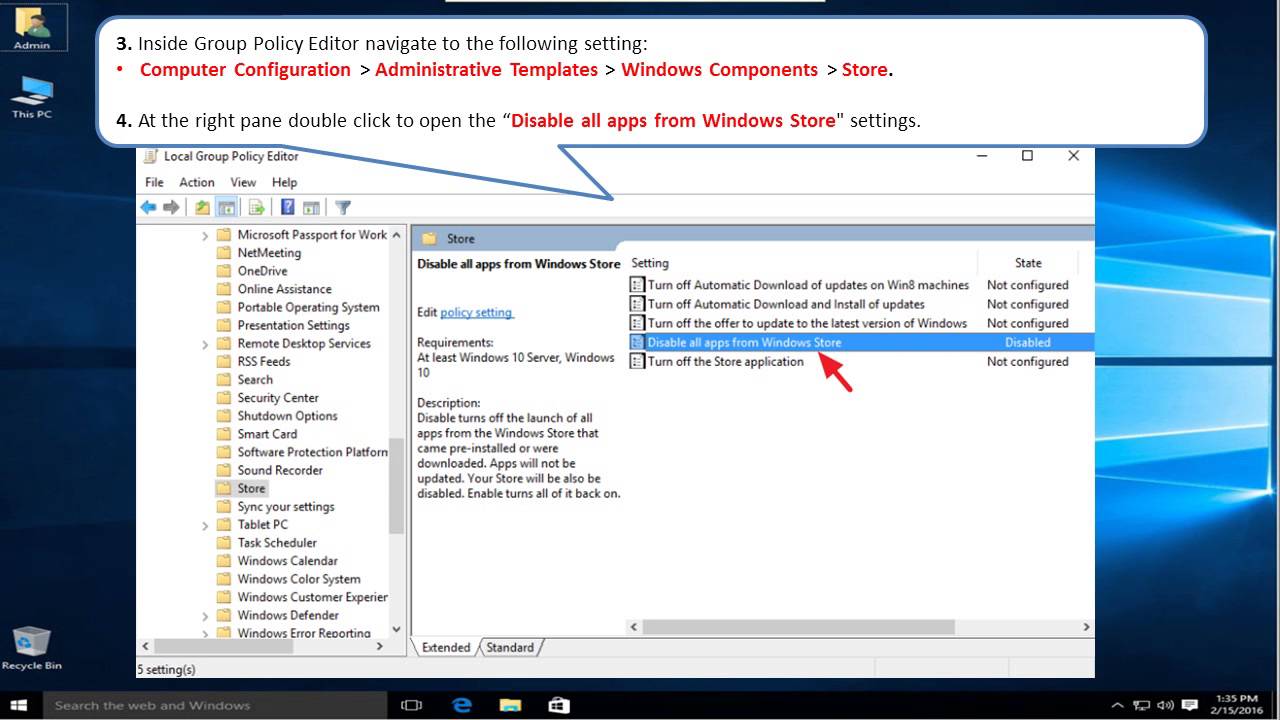Toggle Show/Hide Console Tree toolbar icon

(227, 207)
